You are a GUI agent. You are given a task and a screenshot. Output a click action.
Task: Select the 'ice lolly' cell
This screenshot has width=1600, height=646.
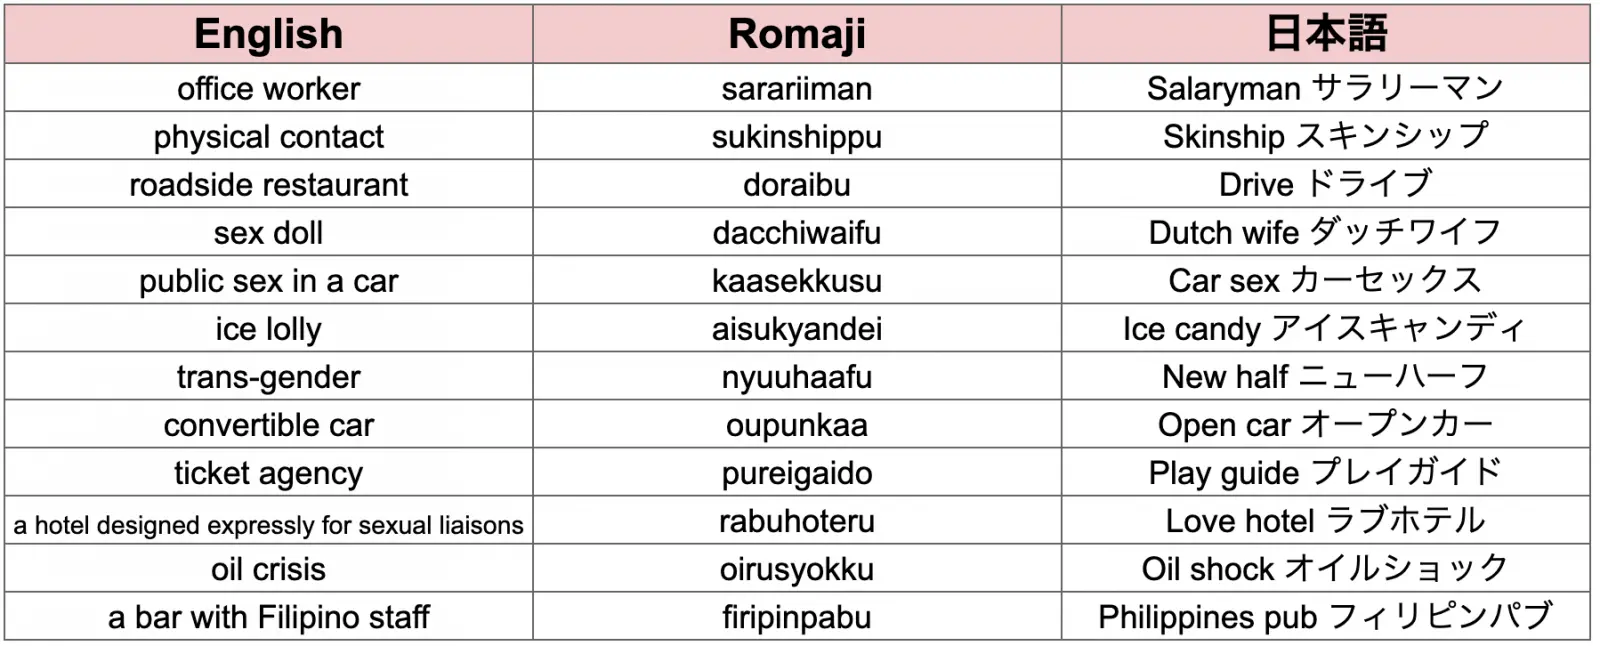tap(268, 329)
